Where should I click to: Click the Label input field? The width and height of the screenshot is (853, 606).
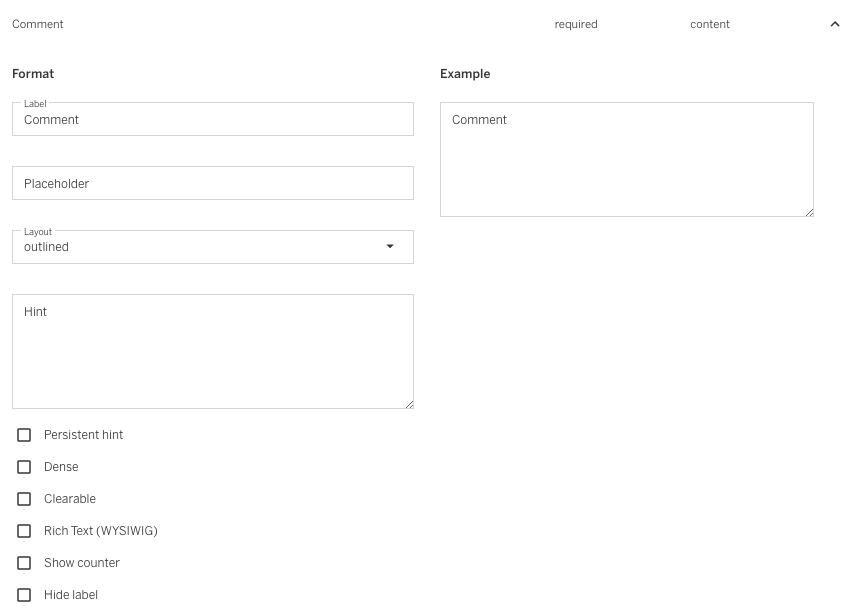pyautogui.click(x=212, y=120)
